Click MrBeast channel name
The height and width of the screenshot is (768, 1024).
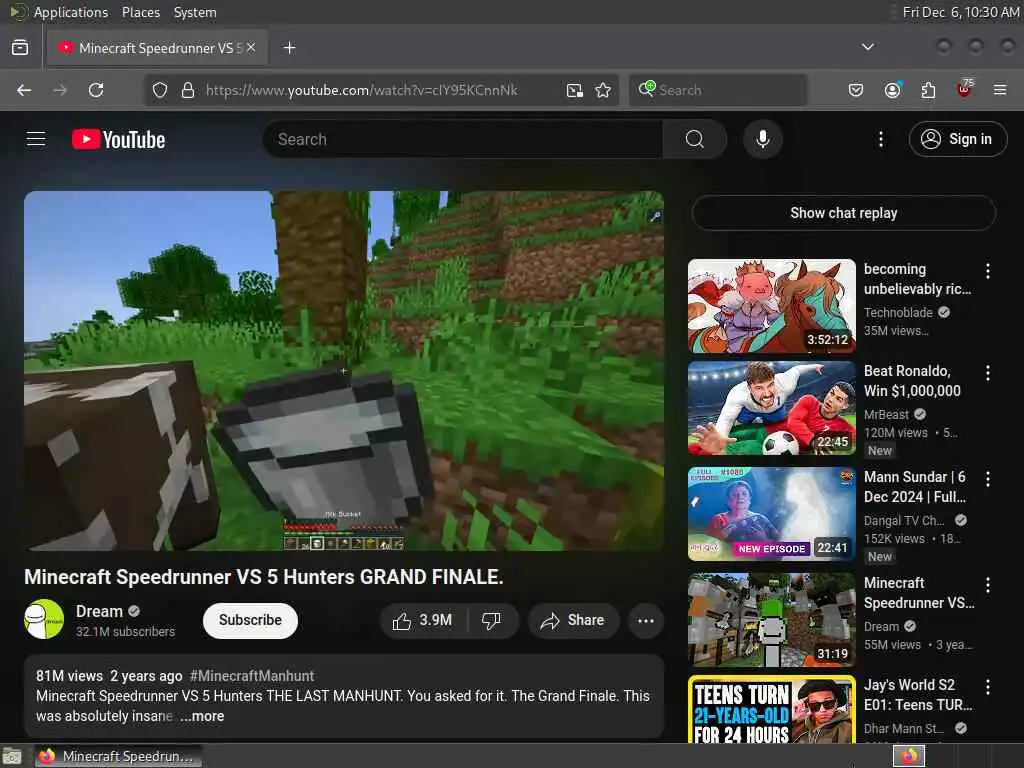(886, 415)
